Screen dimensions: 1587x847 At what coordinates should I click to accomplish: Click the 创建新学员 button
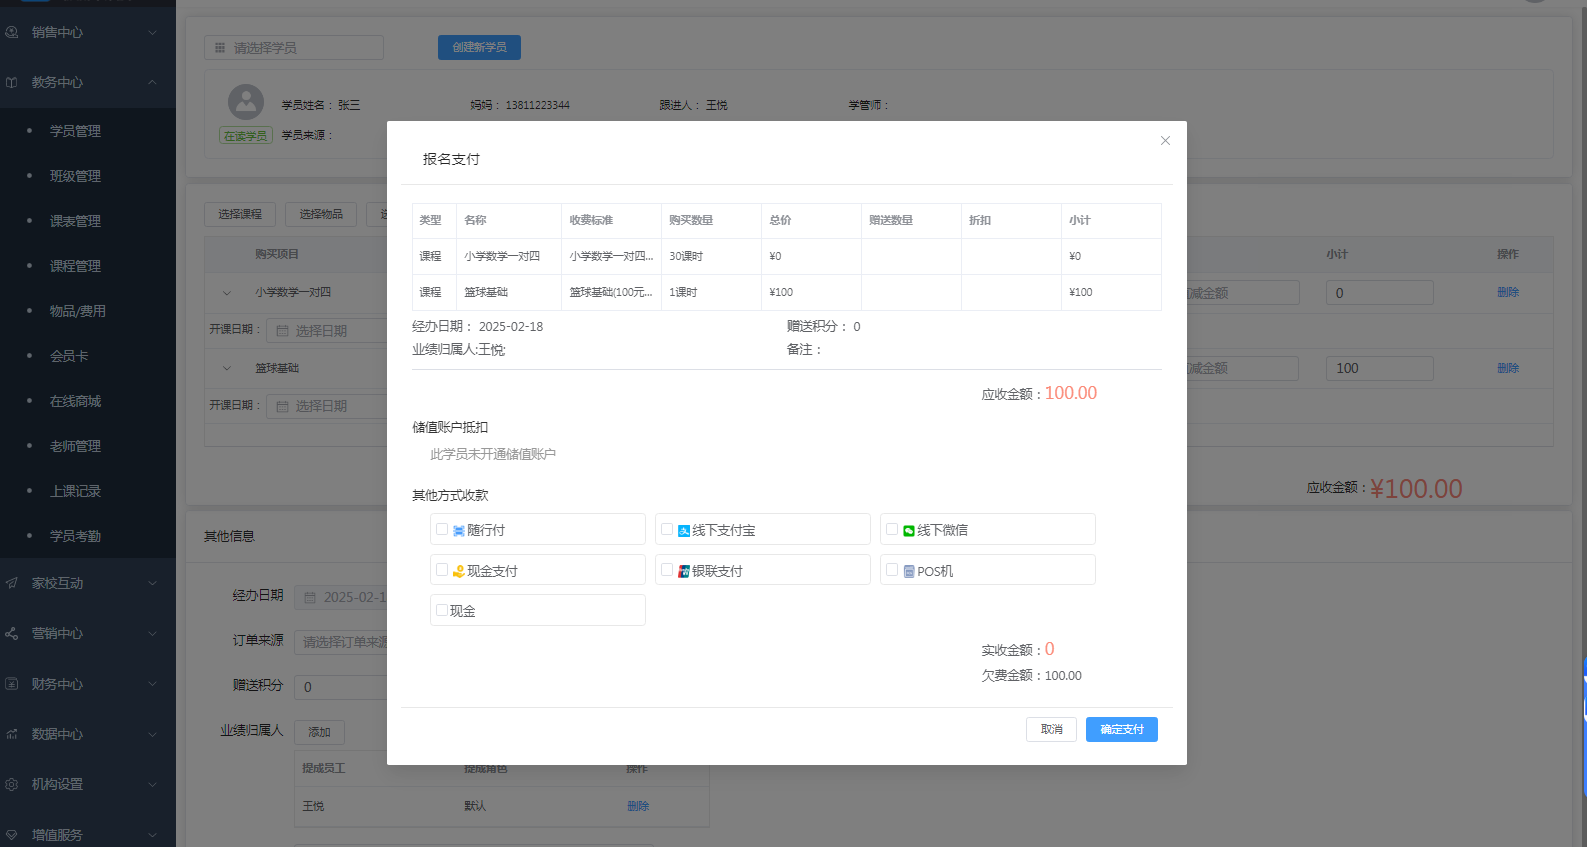point(479,47)
